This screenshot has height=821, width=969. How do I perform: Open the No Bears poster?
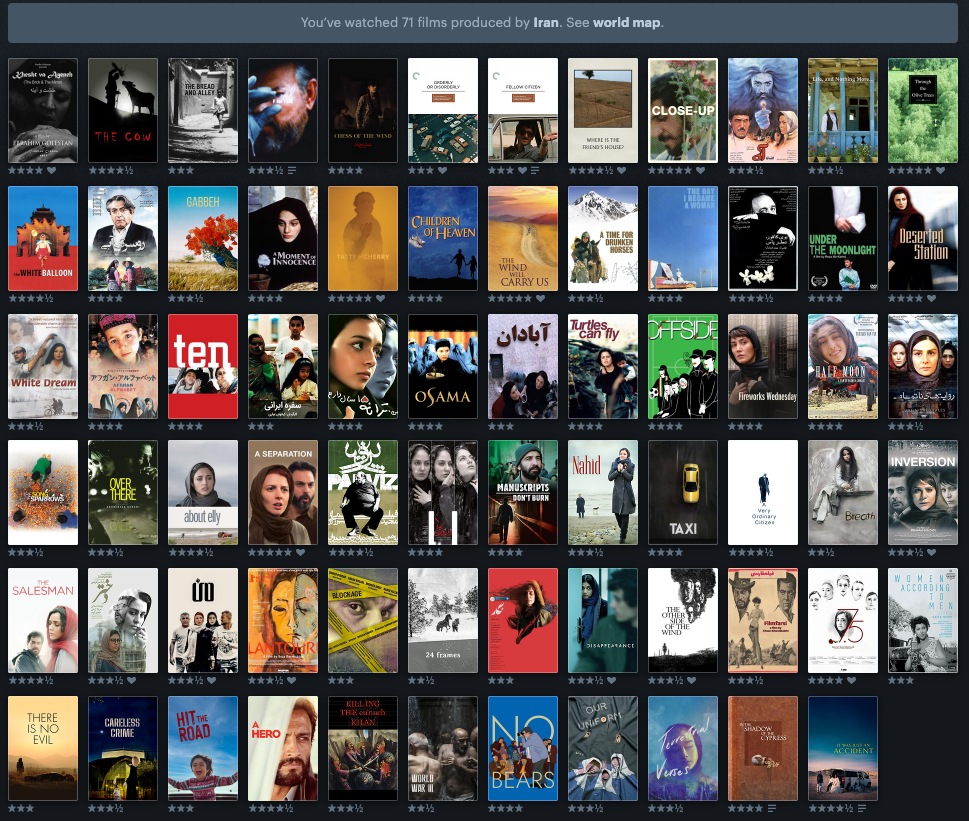523,749
